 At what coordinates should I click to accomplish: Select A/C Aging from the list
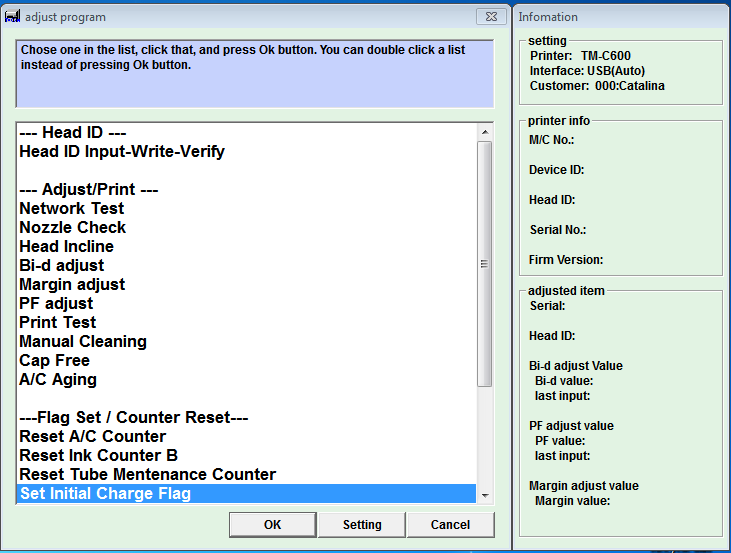58,380
